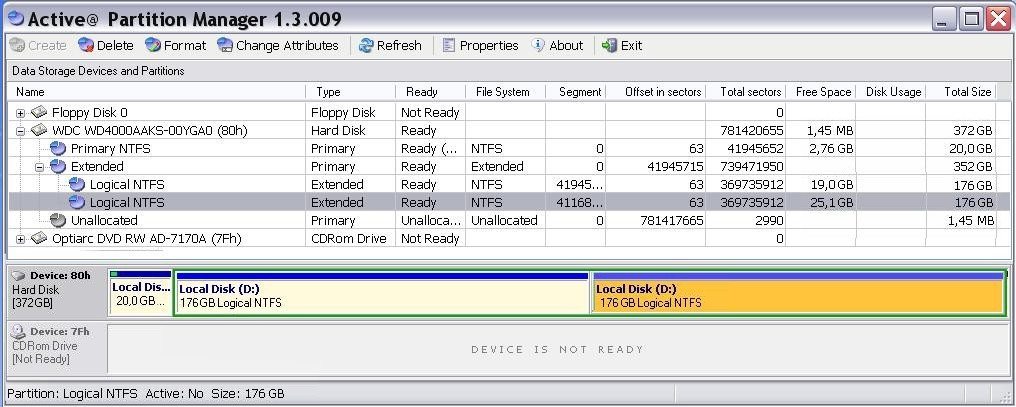Viewport: 1016px width, 407px height.
Task: Click the grayed Create toolbar button
Action: coord(38,45)
